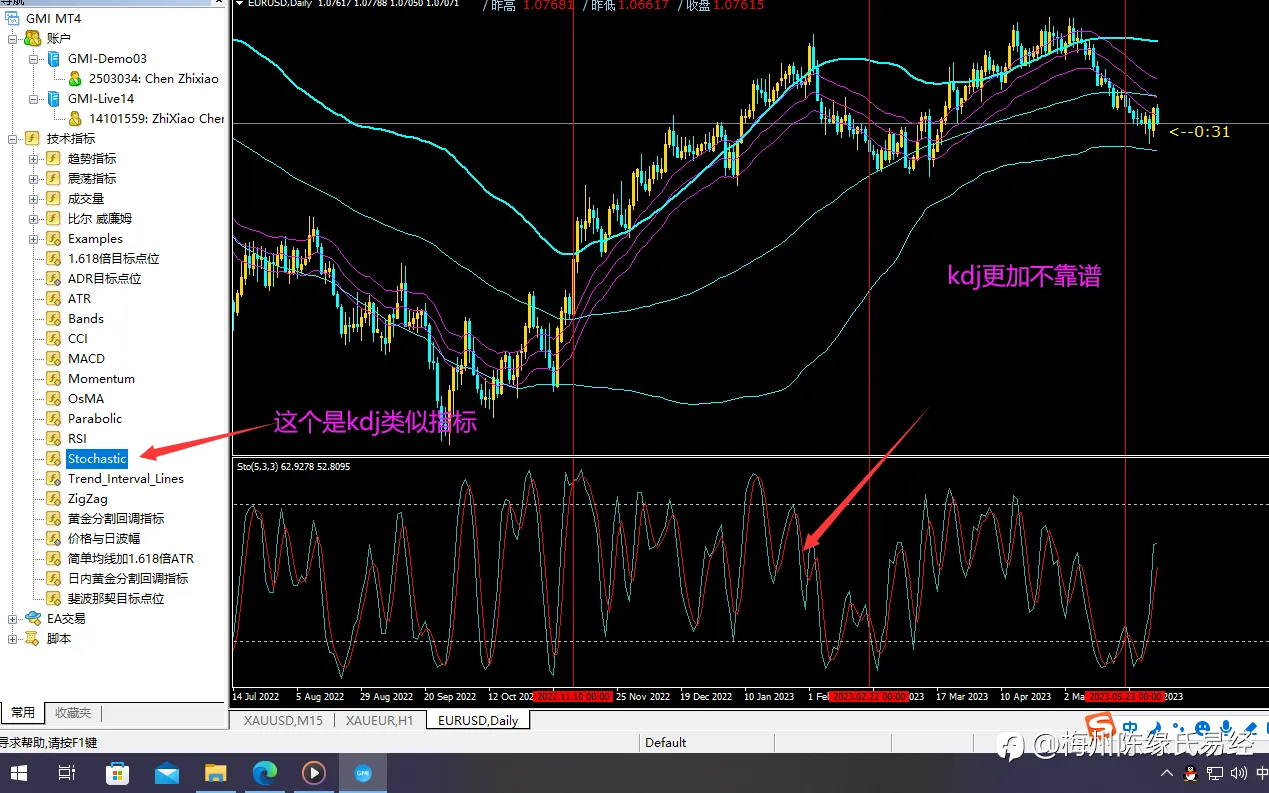Click the MACD indicator icon
This screenshot has width=1269, height=793.
coord(53,358)
